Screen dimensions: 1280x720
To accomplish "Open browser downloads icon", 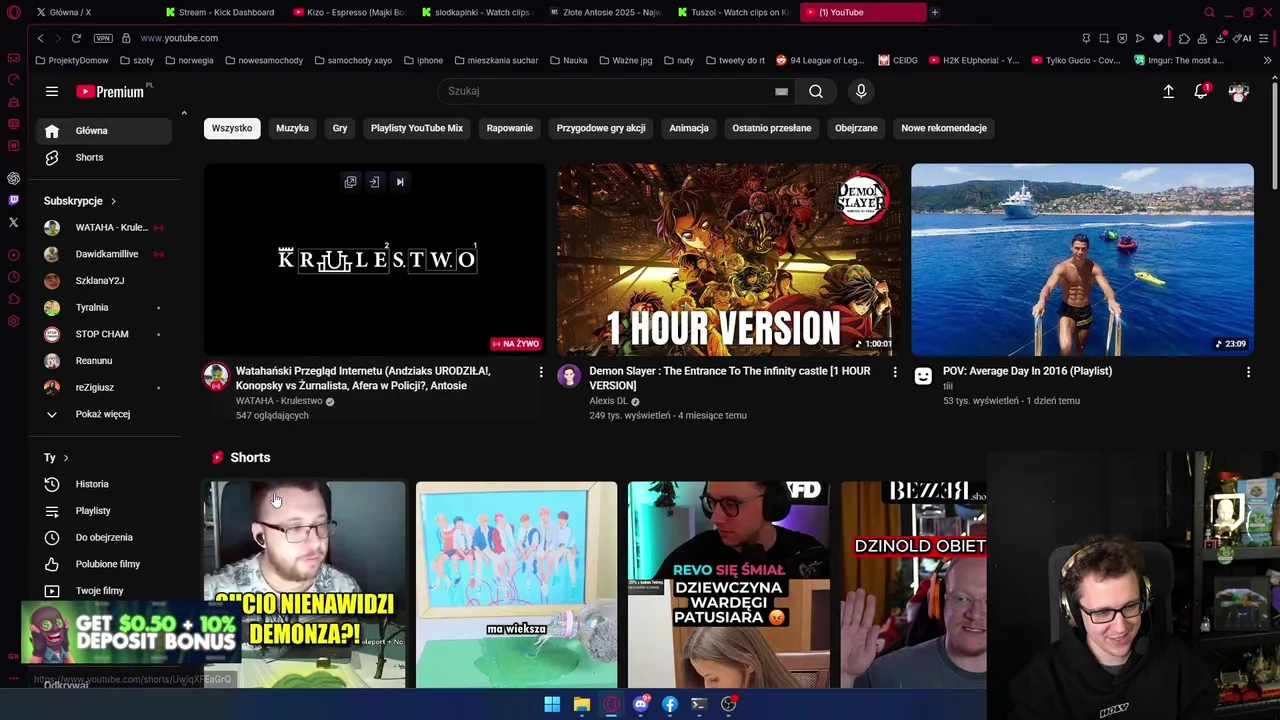I will (1221, 38).
